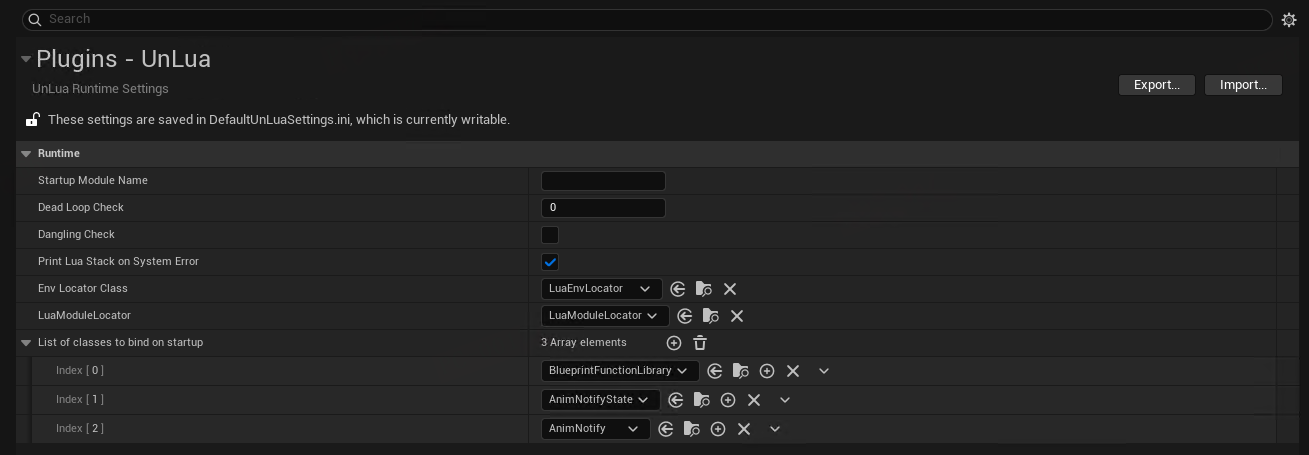Image resolution: width=1309 pixels, height=455 pixels.
Task: Click the Import... button
Action: coord(1243,85)
